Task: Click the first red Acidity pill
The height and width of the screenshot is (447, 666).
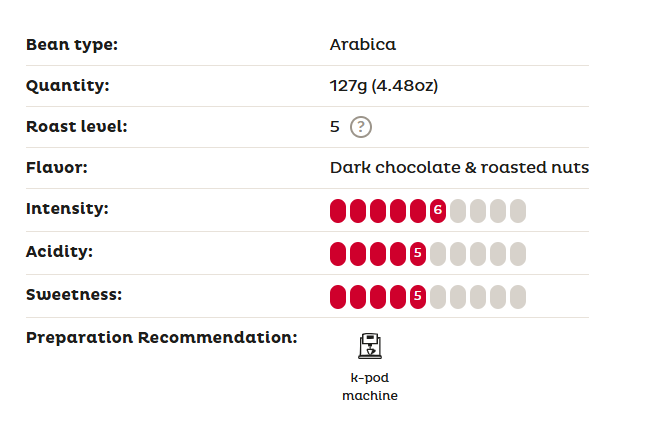Action: click(x=338, y=254)
